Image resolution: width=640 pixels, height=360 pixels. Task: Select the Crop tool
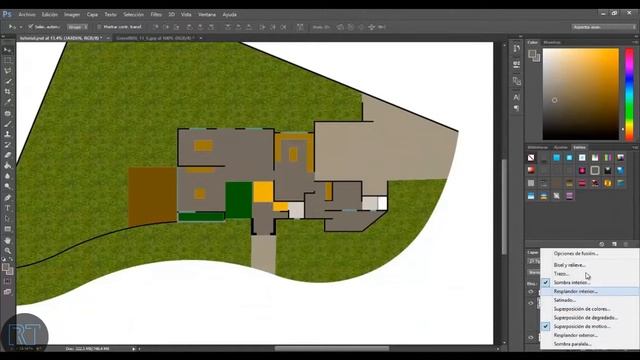coord(7,92)
